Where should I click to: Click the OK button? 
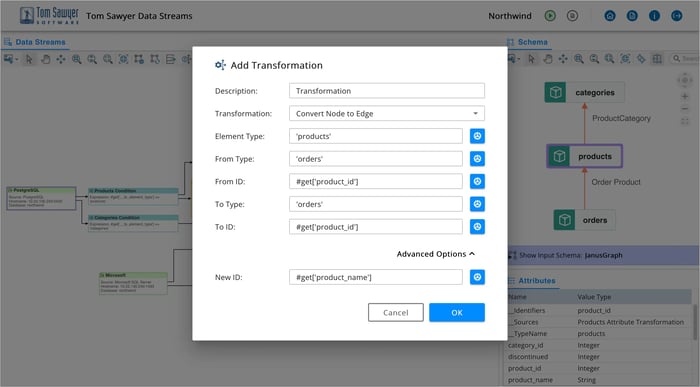point(457,312)
